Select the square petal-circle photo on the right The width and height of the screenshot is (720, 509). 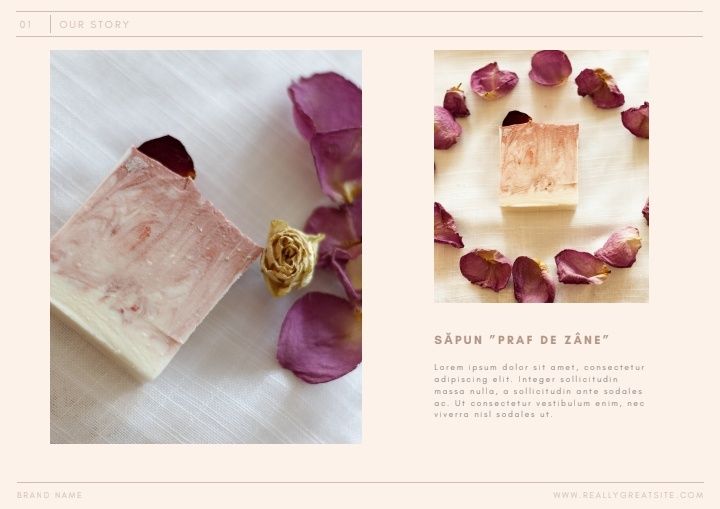(x=541, y=176)
